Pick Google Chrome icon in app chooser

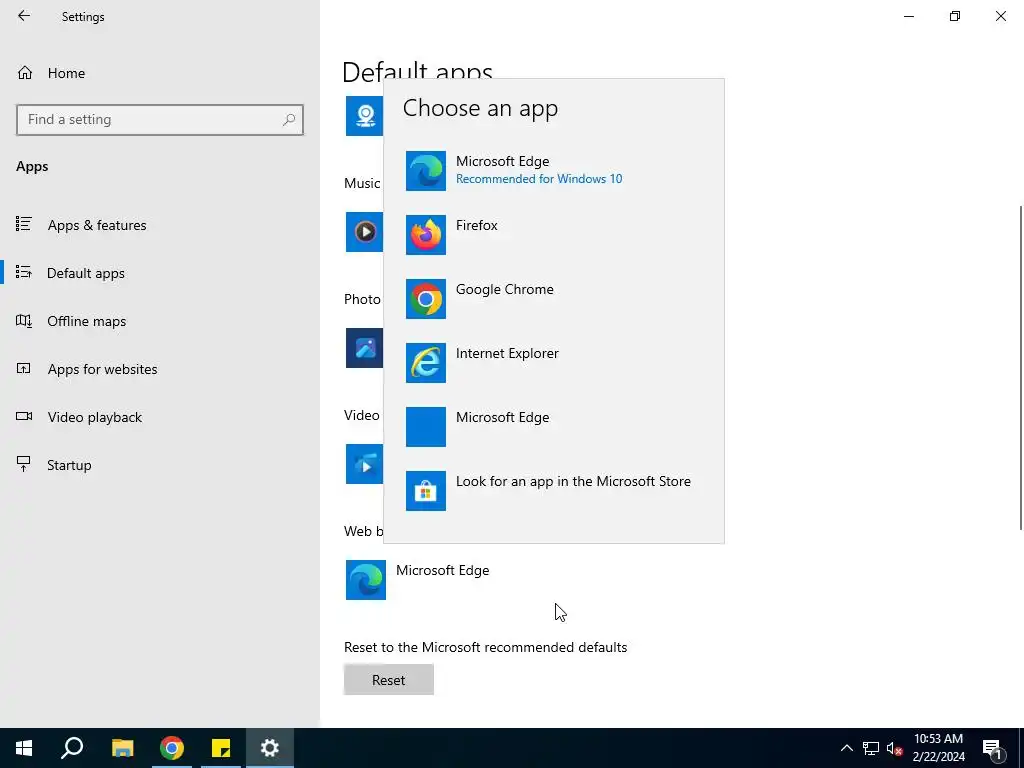[426, 299]
